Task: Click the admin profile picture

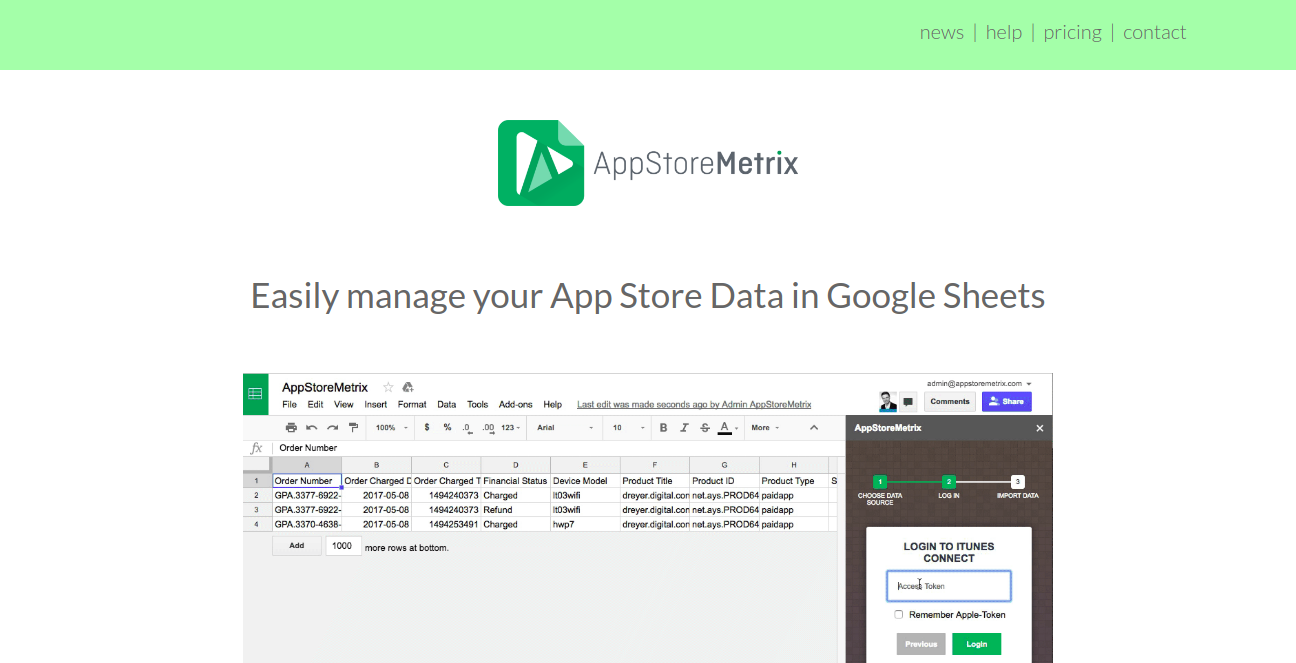Action: tap(888, 401)
